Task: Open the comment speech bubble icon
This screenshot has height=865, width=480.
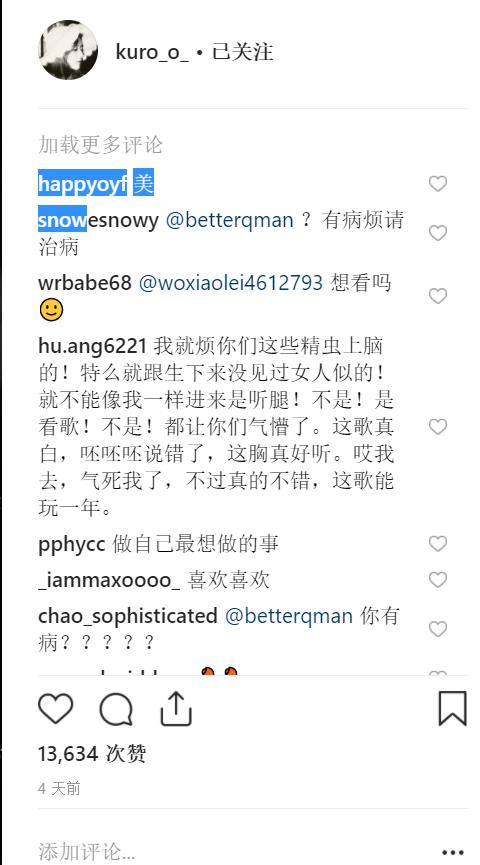Action: point(116,709)
